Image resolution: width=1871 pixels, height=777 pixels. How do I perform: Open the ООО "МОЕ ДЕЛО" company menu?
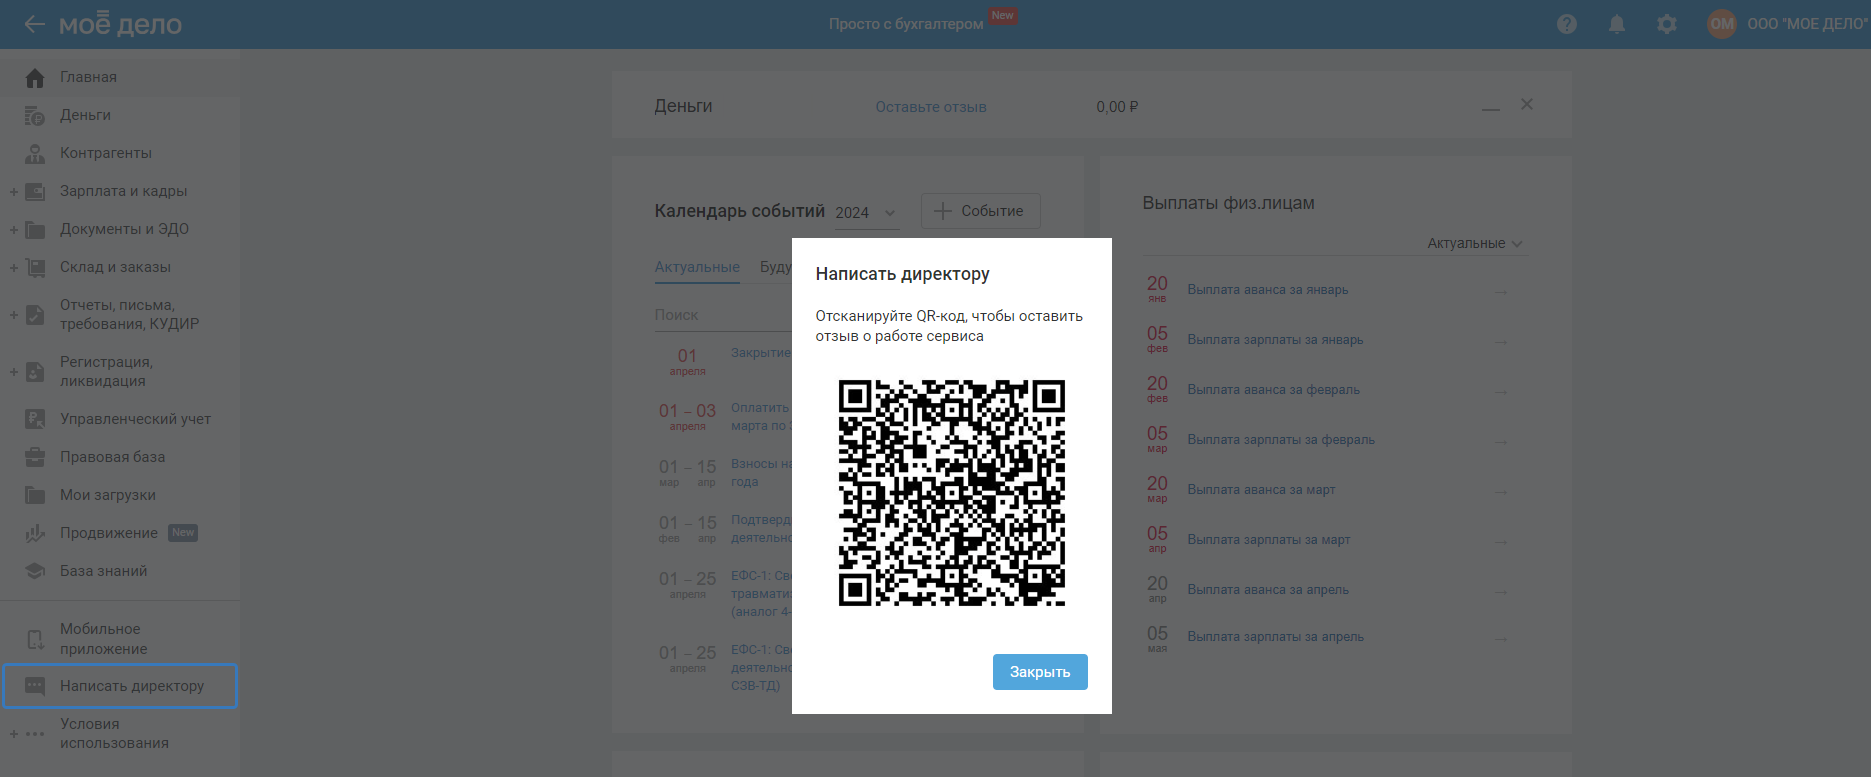click(x=1808, y=24)
